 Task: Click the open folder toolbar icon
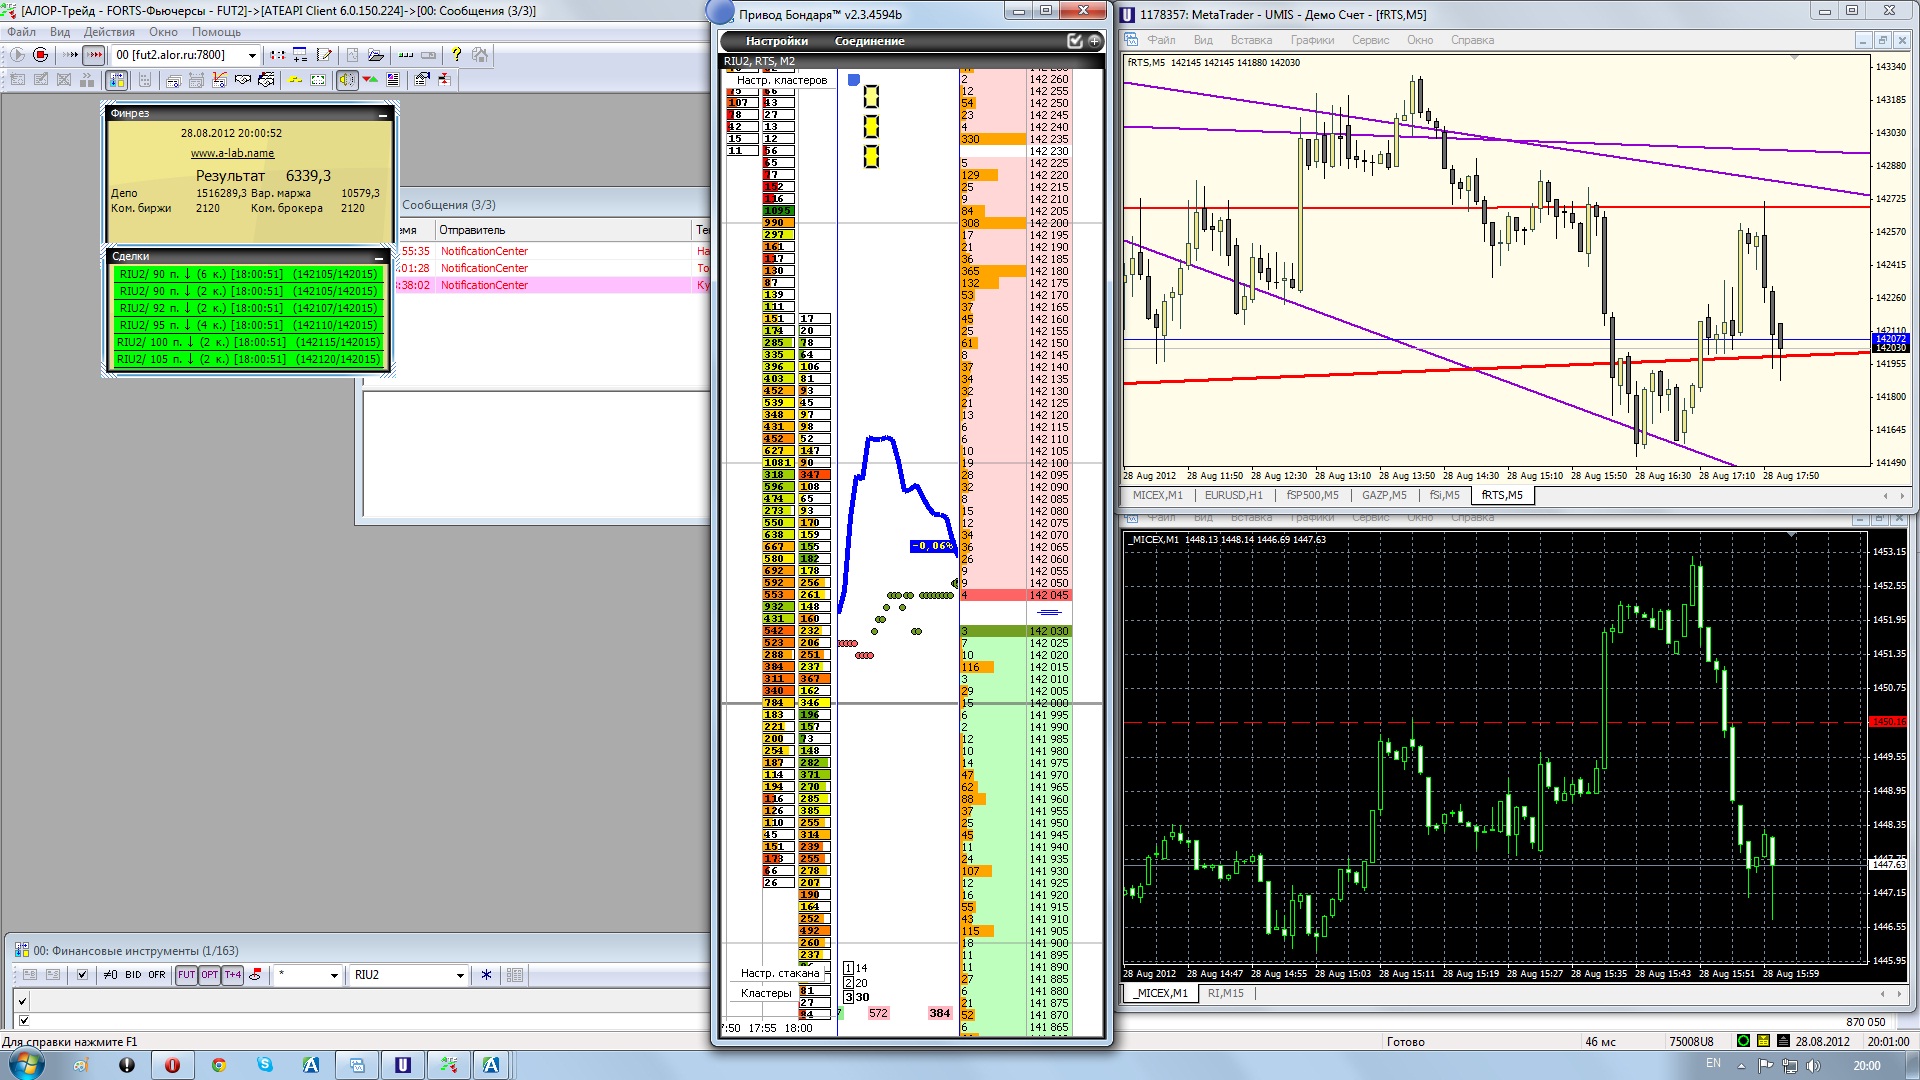point(376,55)
